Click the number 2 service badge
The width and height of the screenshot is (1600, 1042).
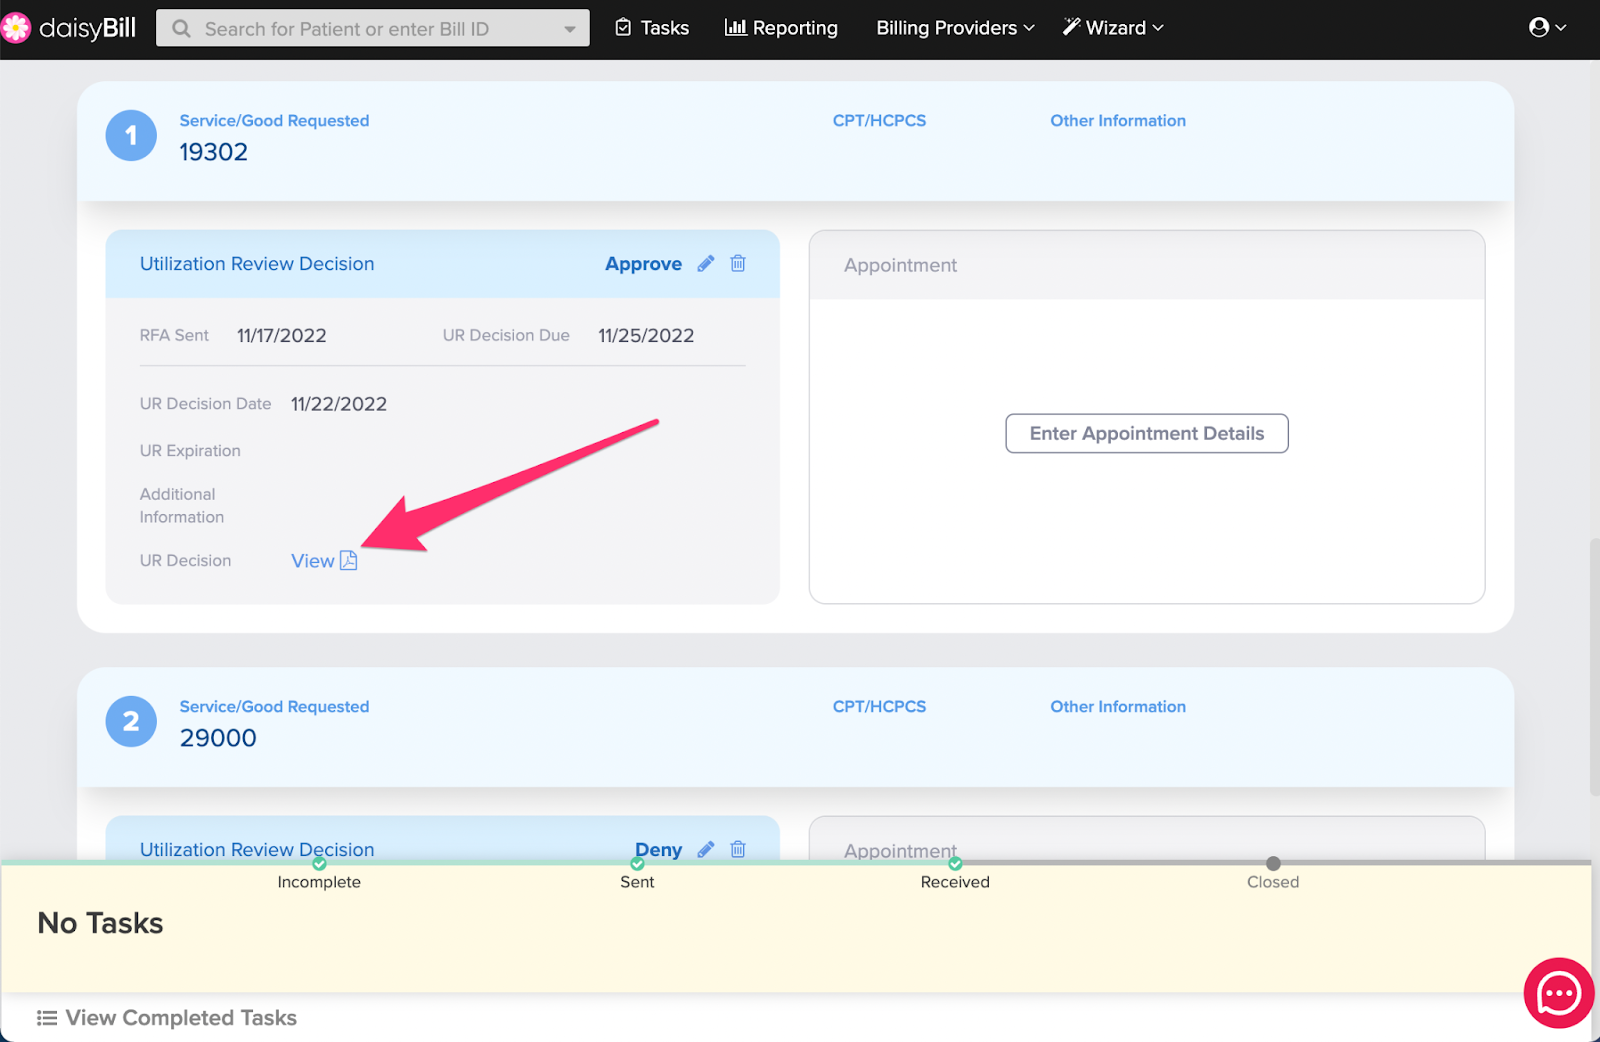tap(131, 721)
